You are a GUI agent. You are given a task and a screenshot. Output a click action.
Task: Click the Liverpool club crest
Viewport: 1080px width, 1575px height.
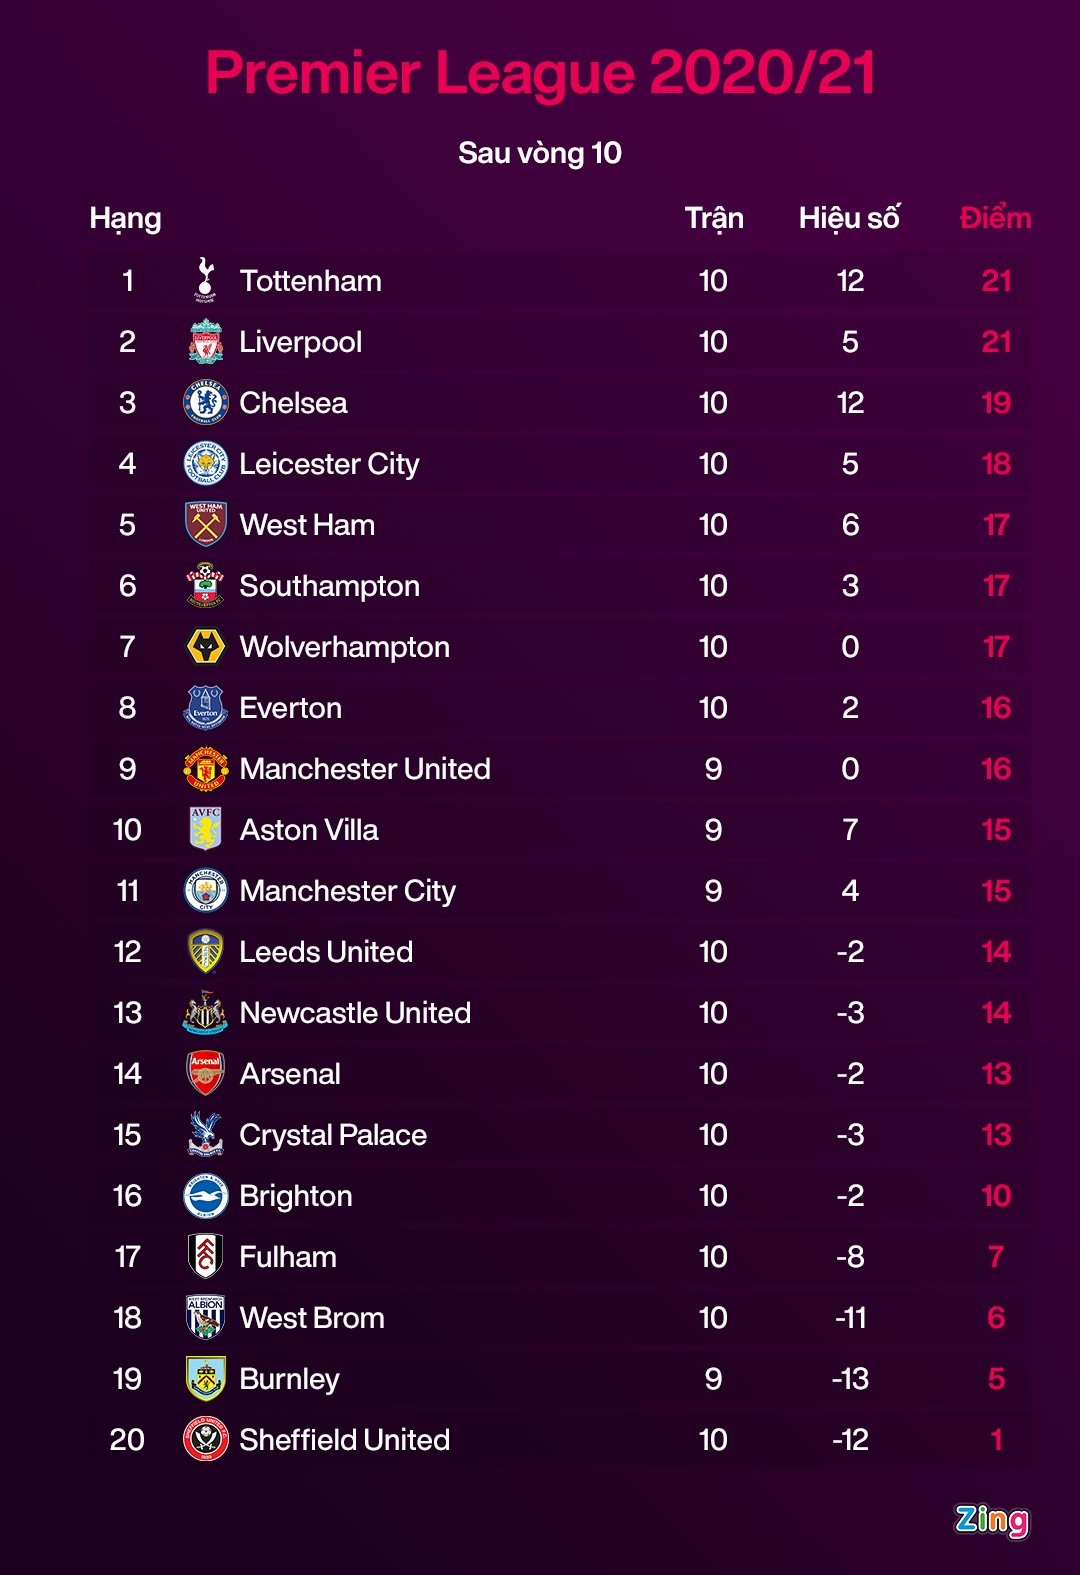pyautogui.click(x=206, y=342)
